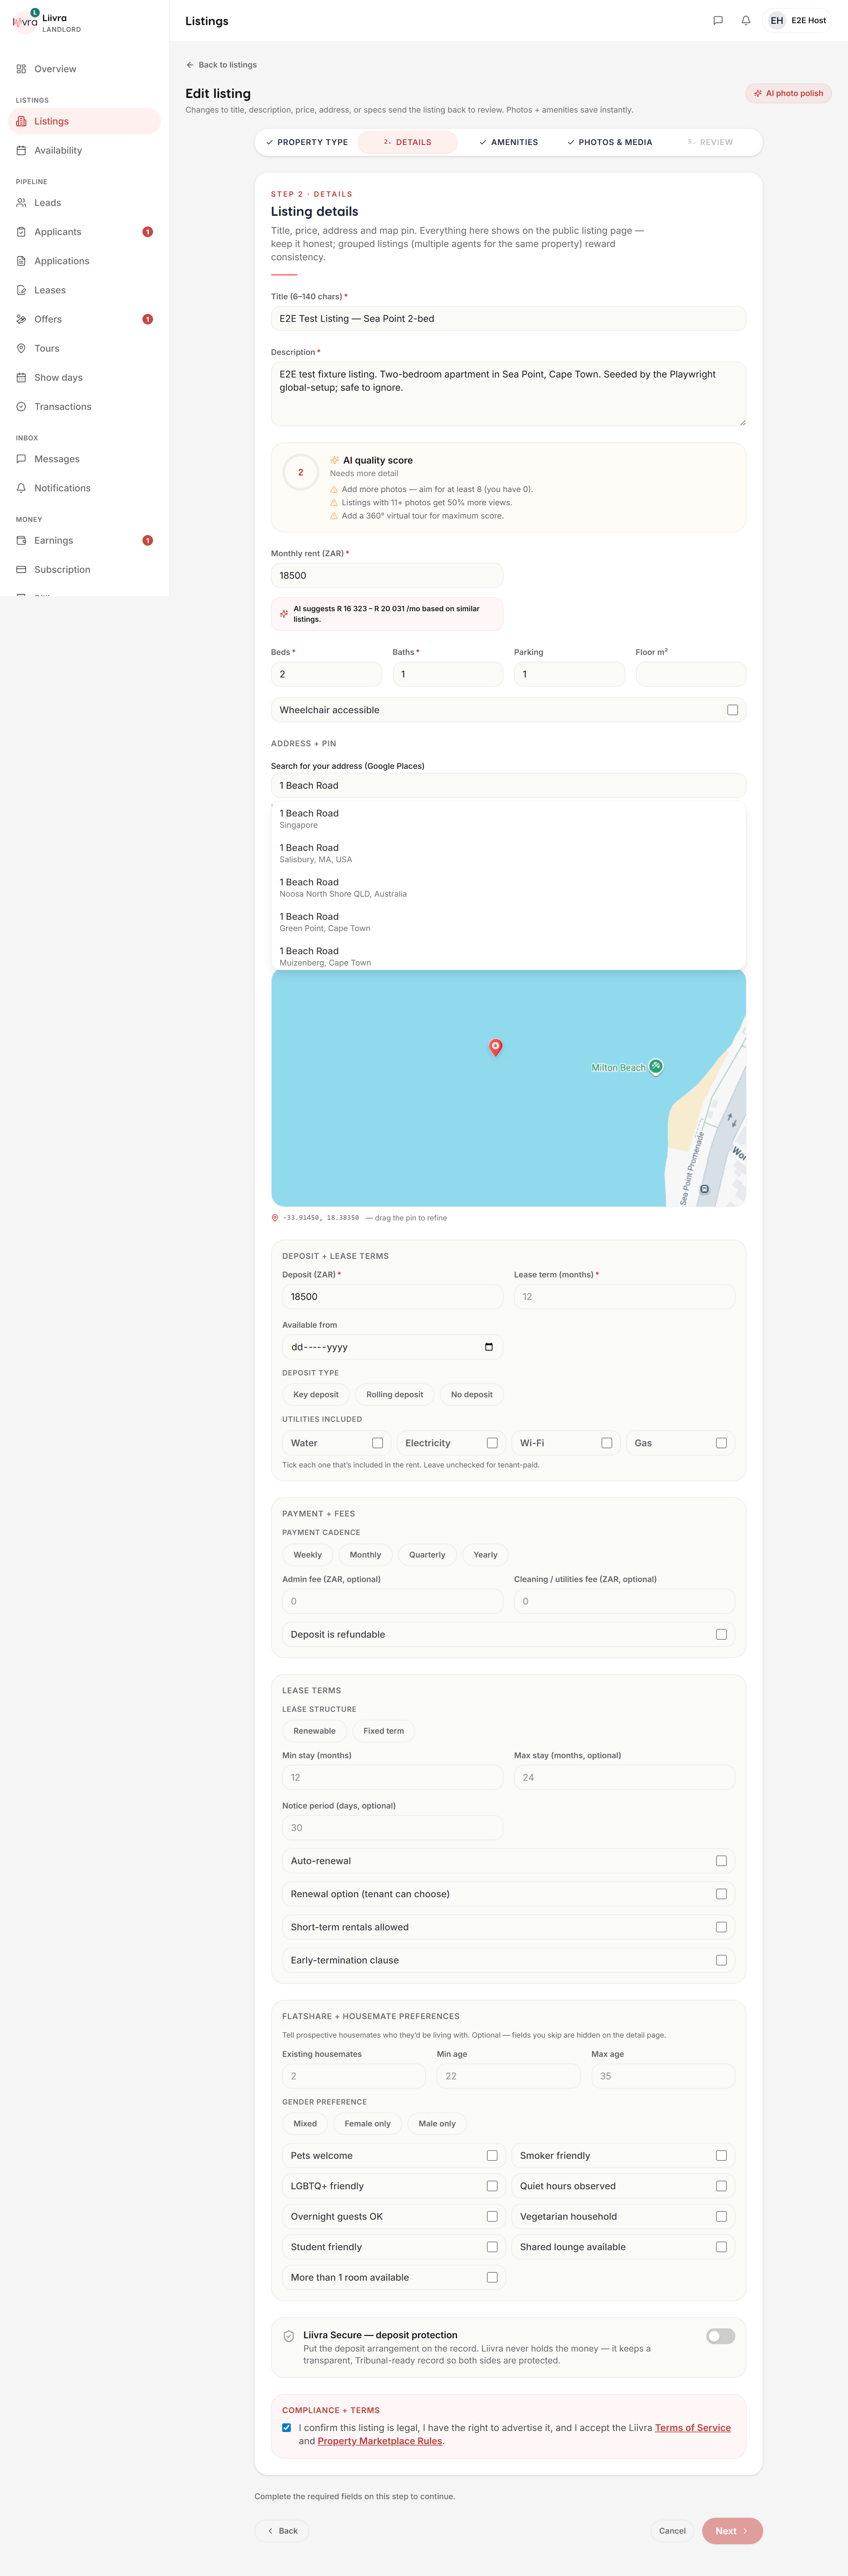Tick the Wi-Fi utility checkbox

(x=607, y=1443)
